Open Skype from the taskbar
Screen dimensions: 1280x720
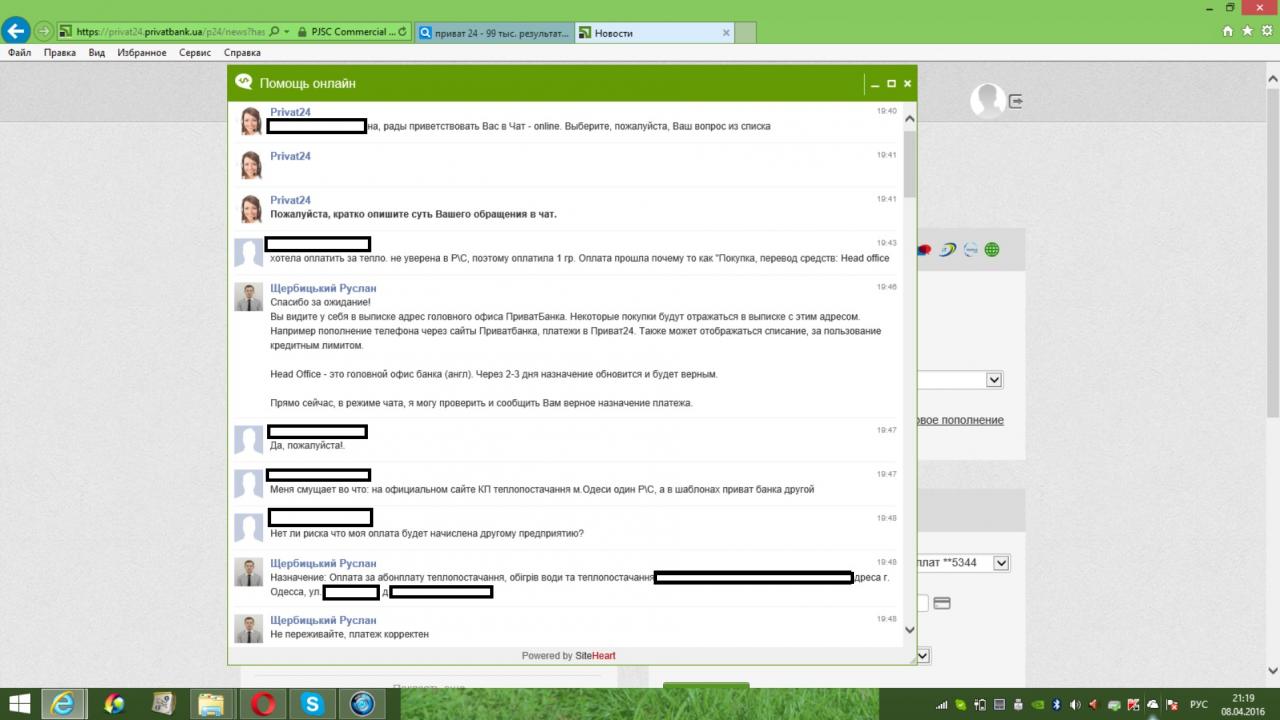[x=313, y=704]
